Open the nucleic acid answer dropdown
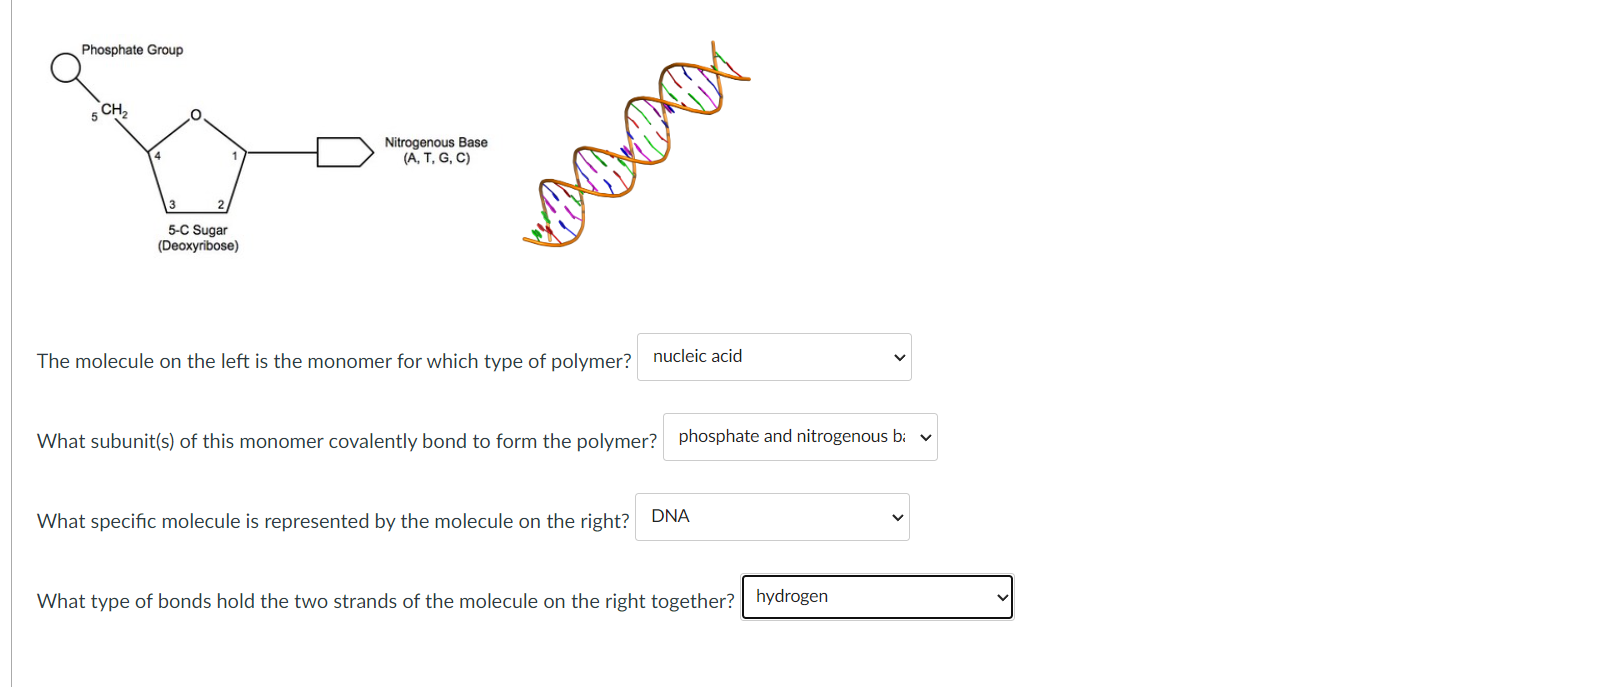This screenshot has height=687, width=1602. pos(773,356)
